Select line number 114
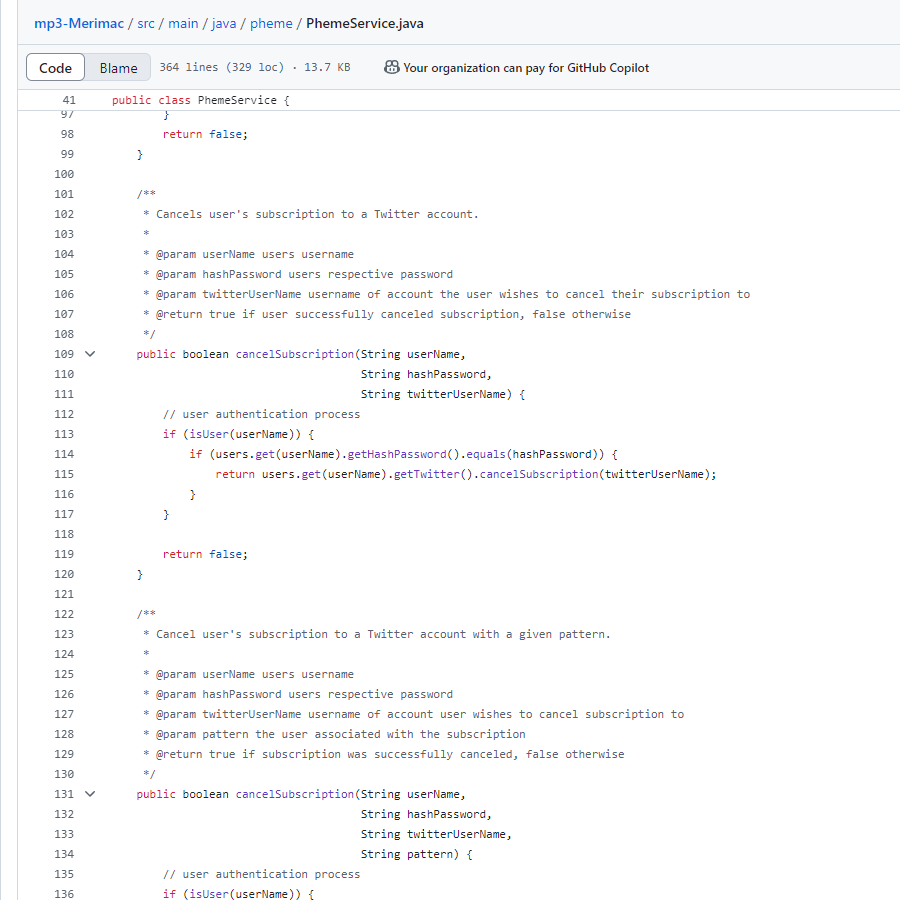900x900 pixels. tap(64, 455)
